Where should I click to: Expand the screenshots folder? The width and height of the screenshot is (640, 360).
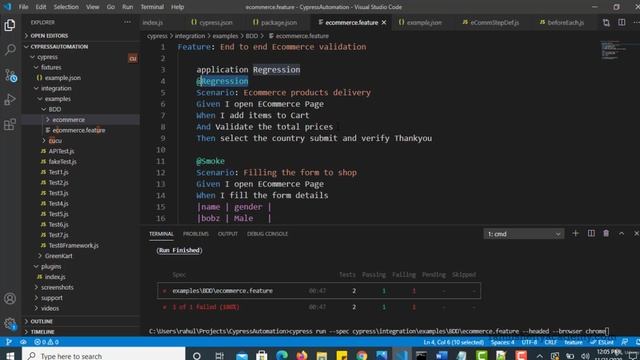[x=57, y=287]
